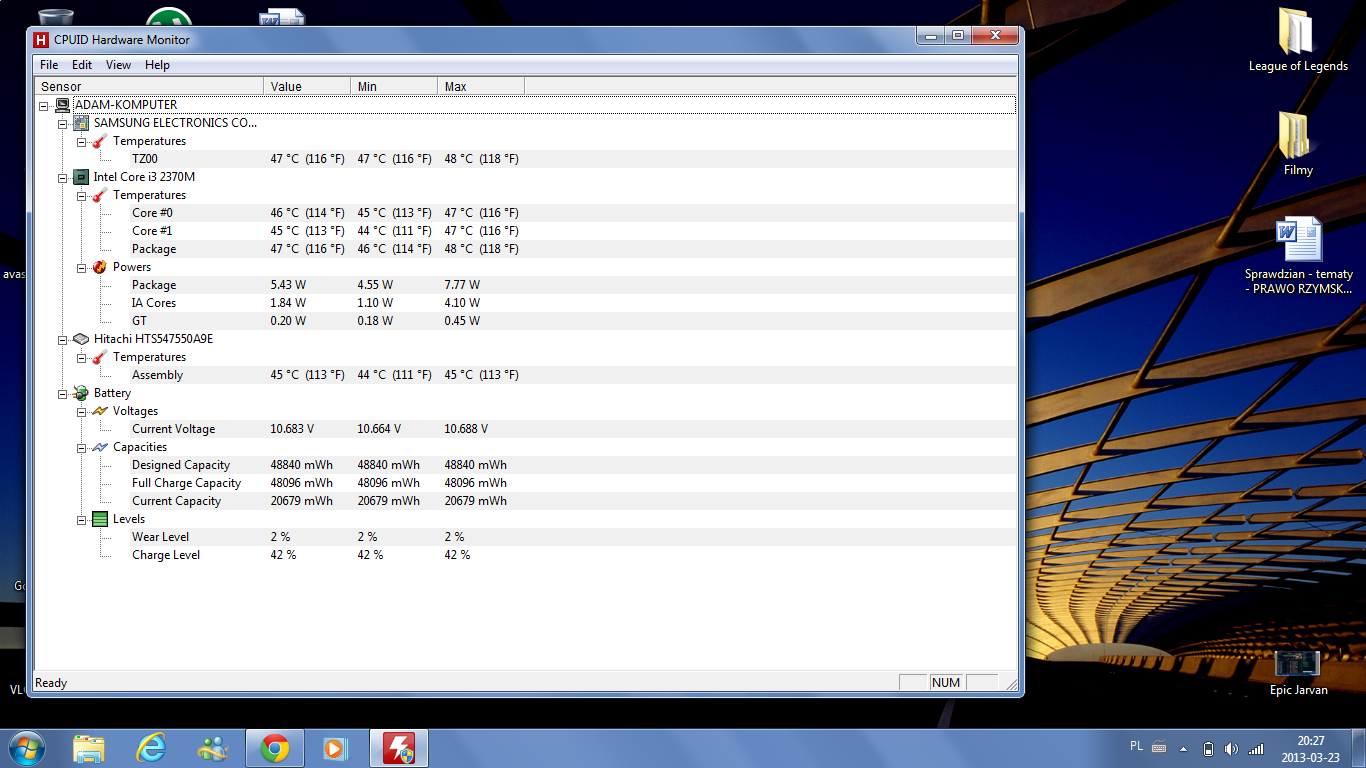Collapse the SAMSUNG ELECTRONICS node
1366x768 pixels.
pyautogui.click(x=63, y=123)
